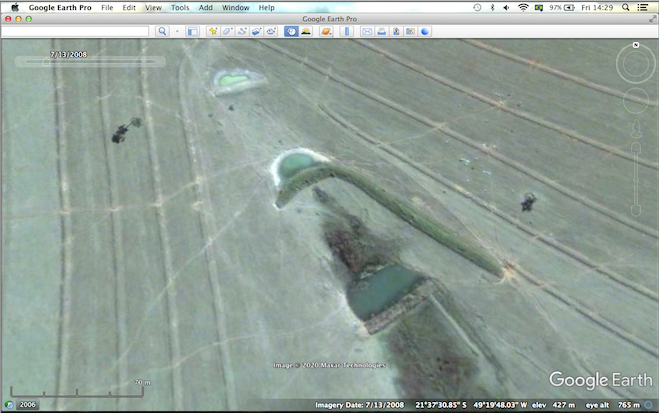The image size is (659, 413).
Task: Toggle historical imagery clock button
Action: 290,32
